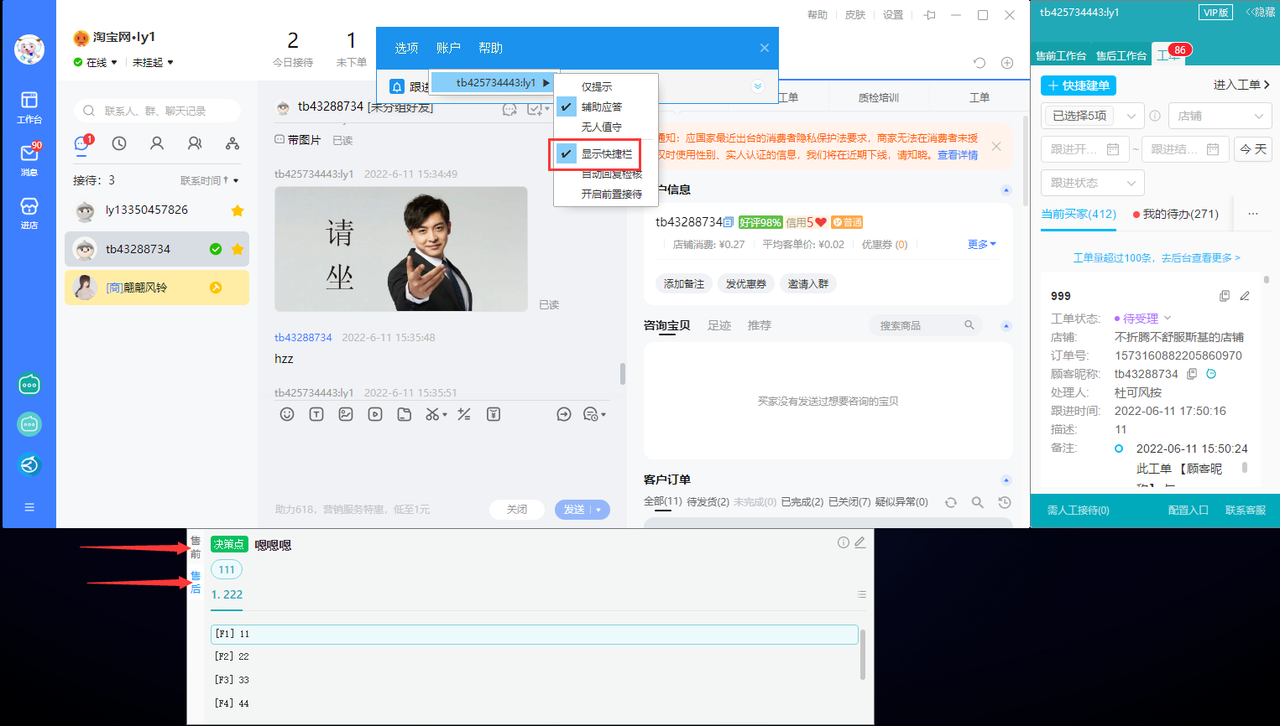Open the 在线 status dropdown
This screenshot has width=1280, height=726.
[96, 62]
